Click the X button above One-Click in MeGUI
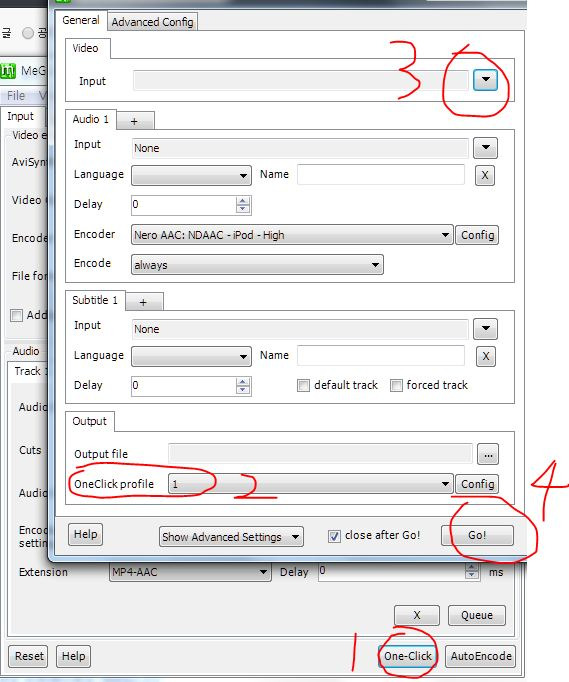 click(x=417, y=615)
